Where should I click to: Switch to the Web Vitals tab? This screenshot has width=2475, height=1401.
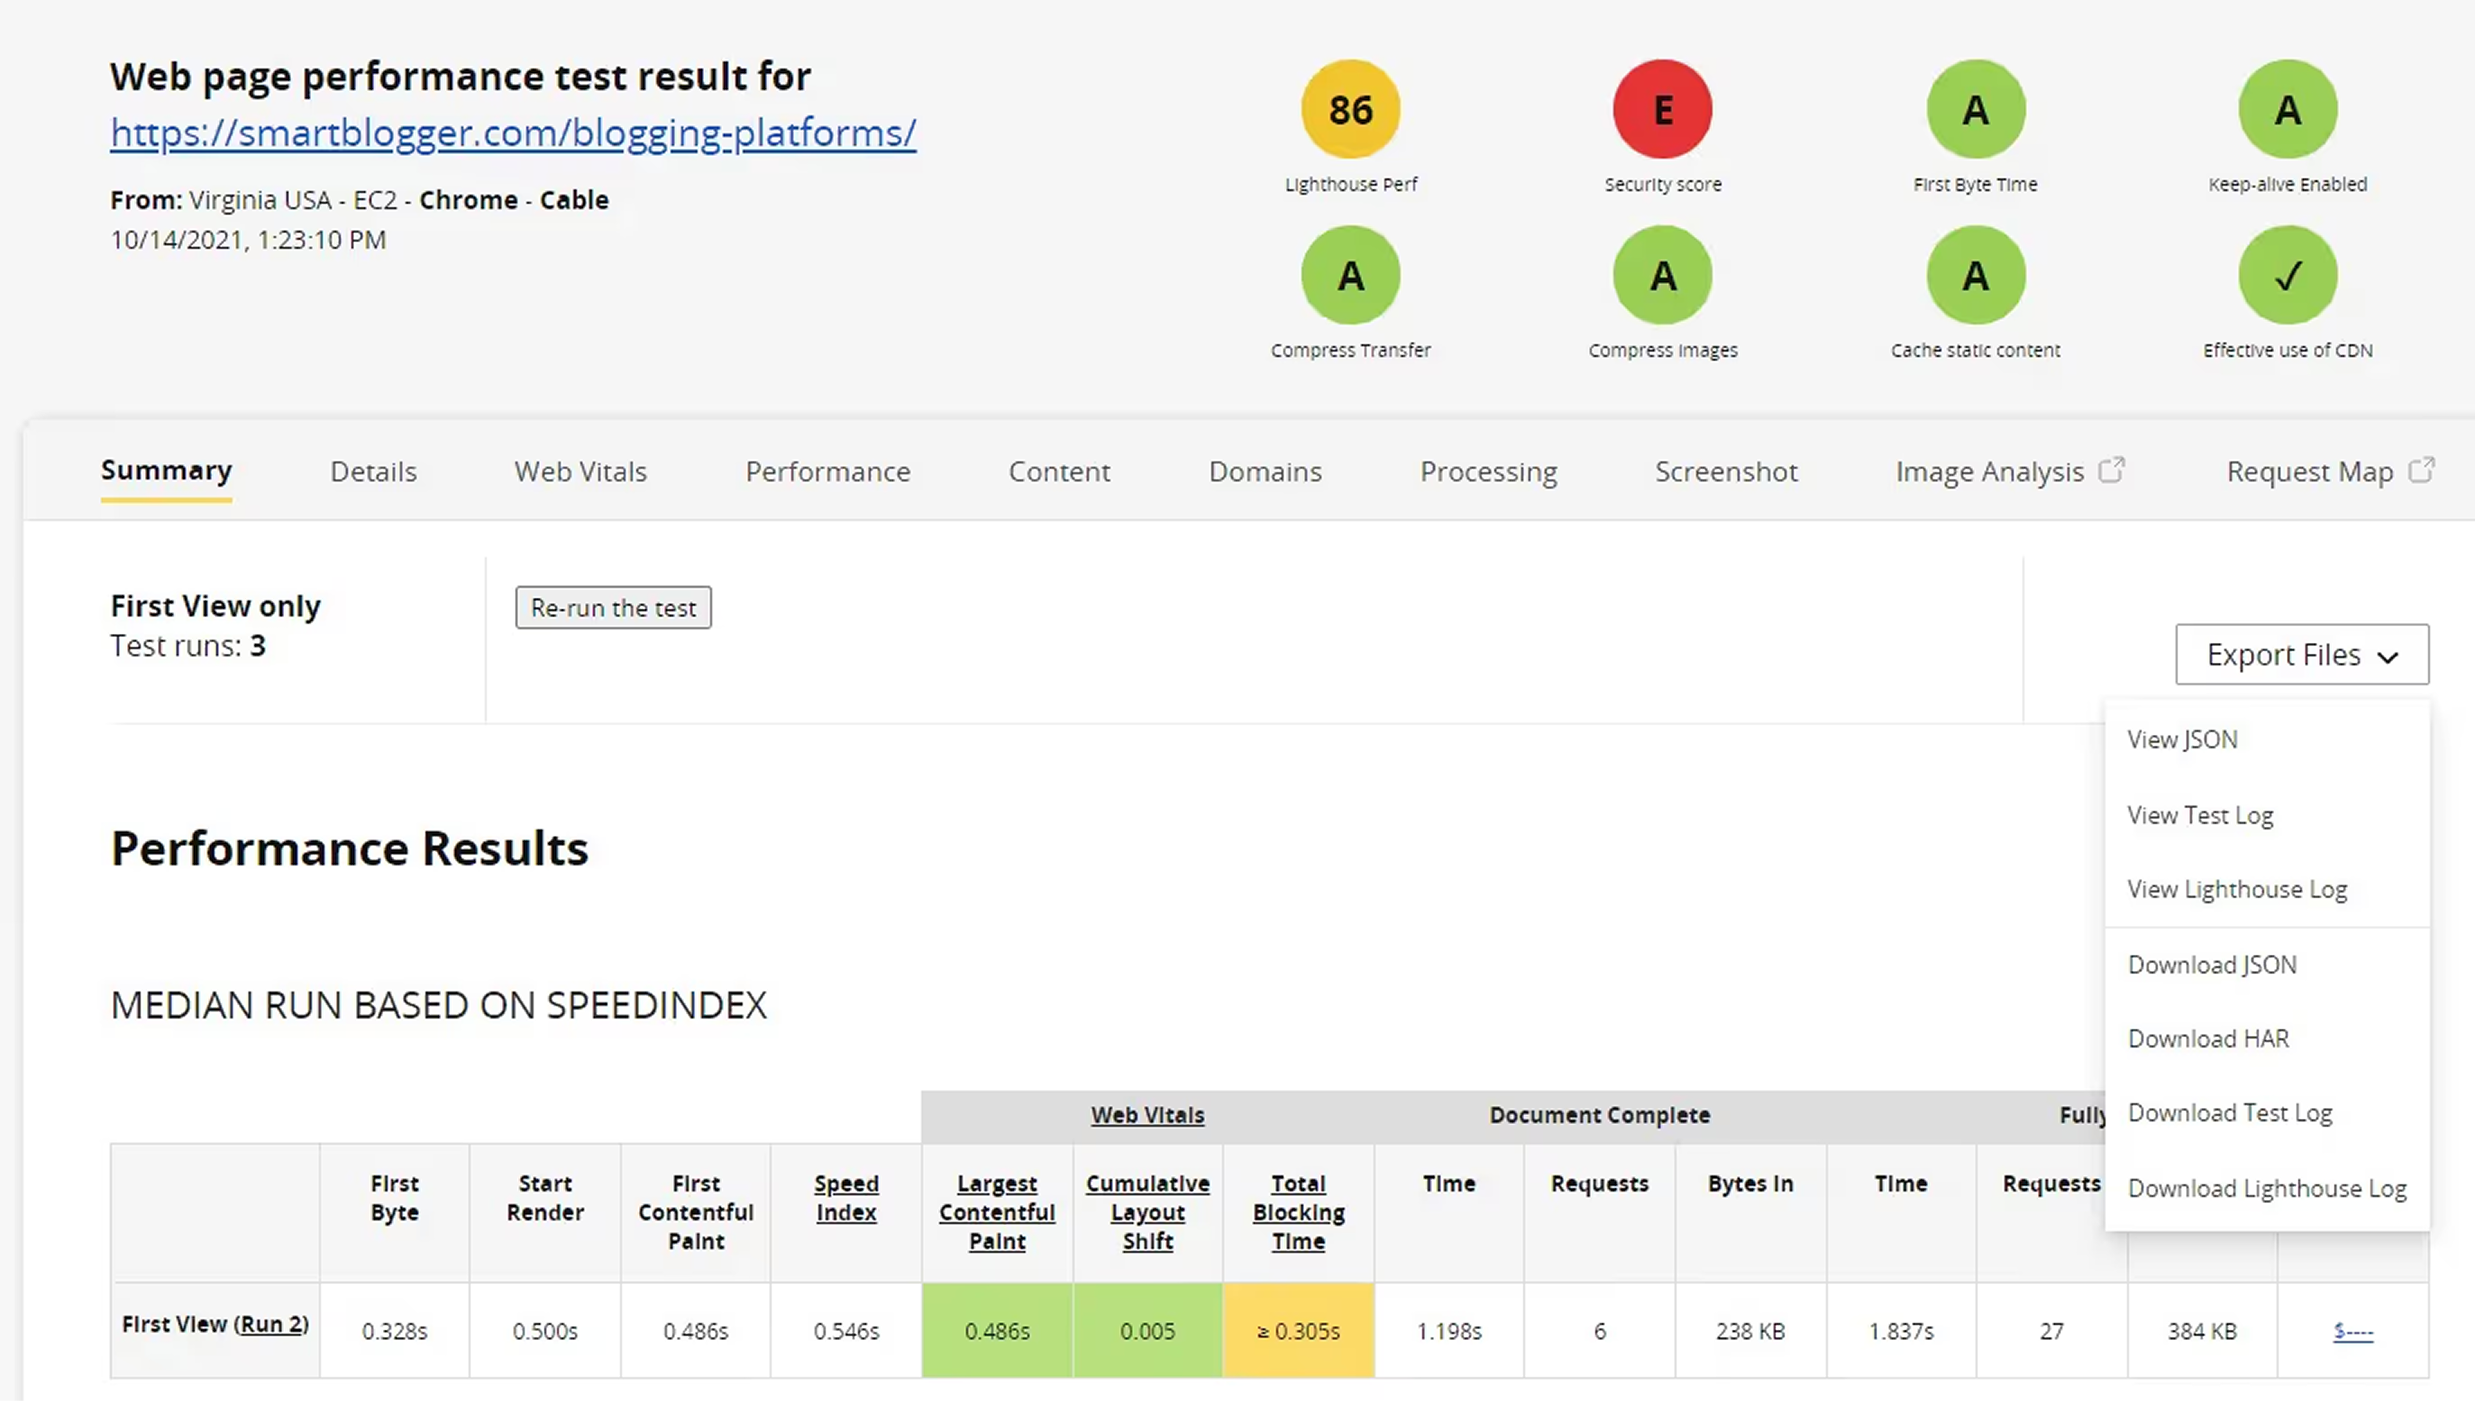[580, 471]
